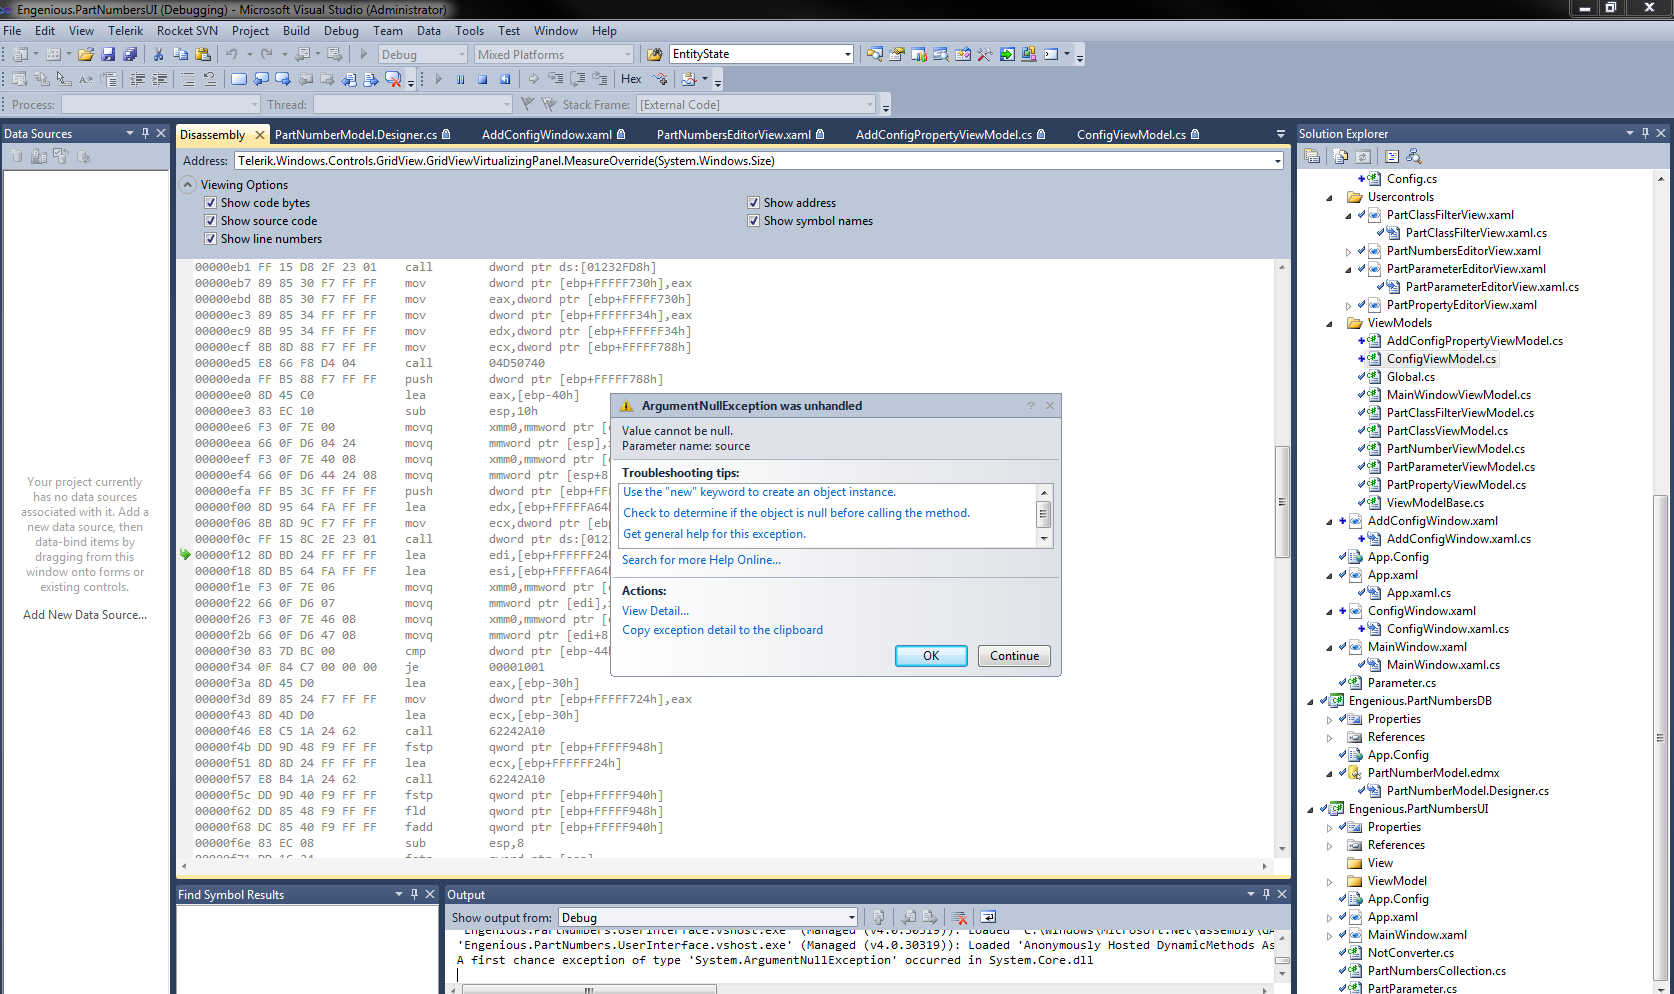Click View Detail link in exception dialog
The width and height of the screenshot is (1674, 994).
(655, 611)
